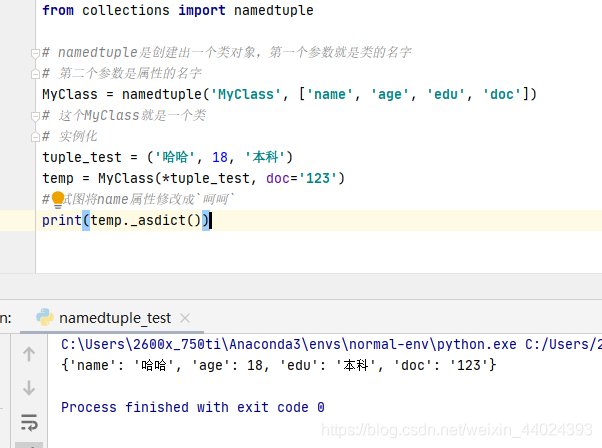Select the namedtuple_test run tab
Screen dimensions: 602x448
(114, 318)
